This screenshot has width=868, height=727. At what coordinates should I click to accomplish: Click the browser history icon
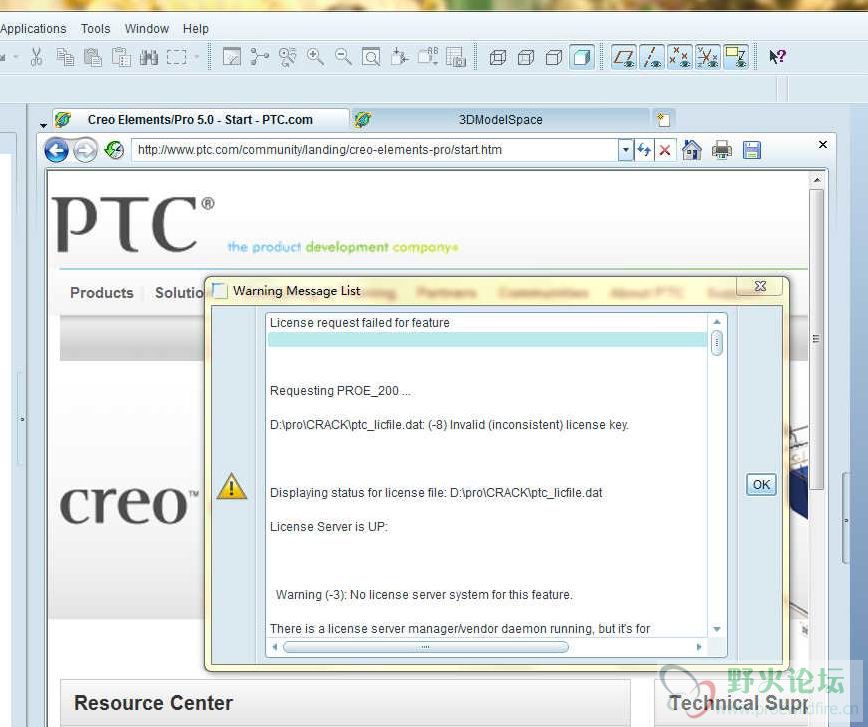coord(114,150)
